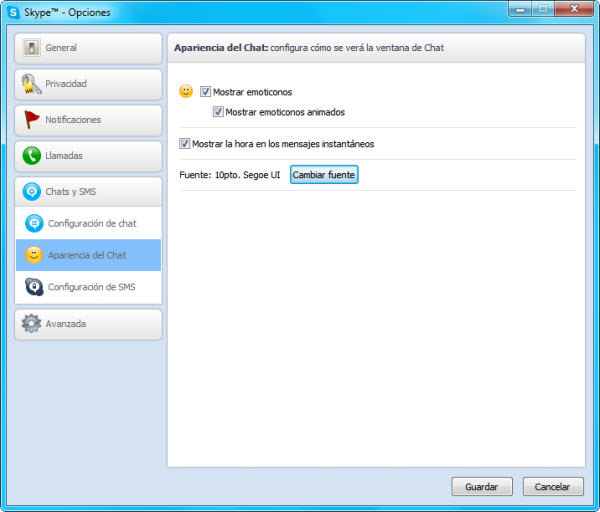Minimize the Skype Opciones window

pos(520,9)
